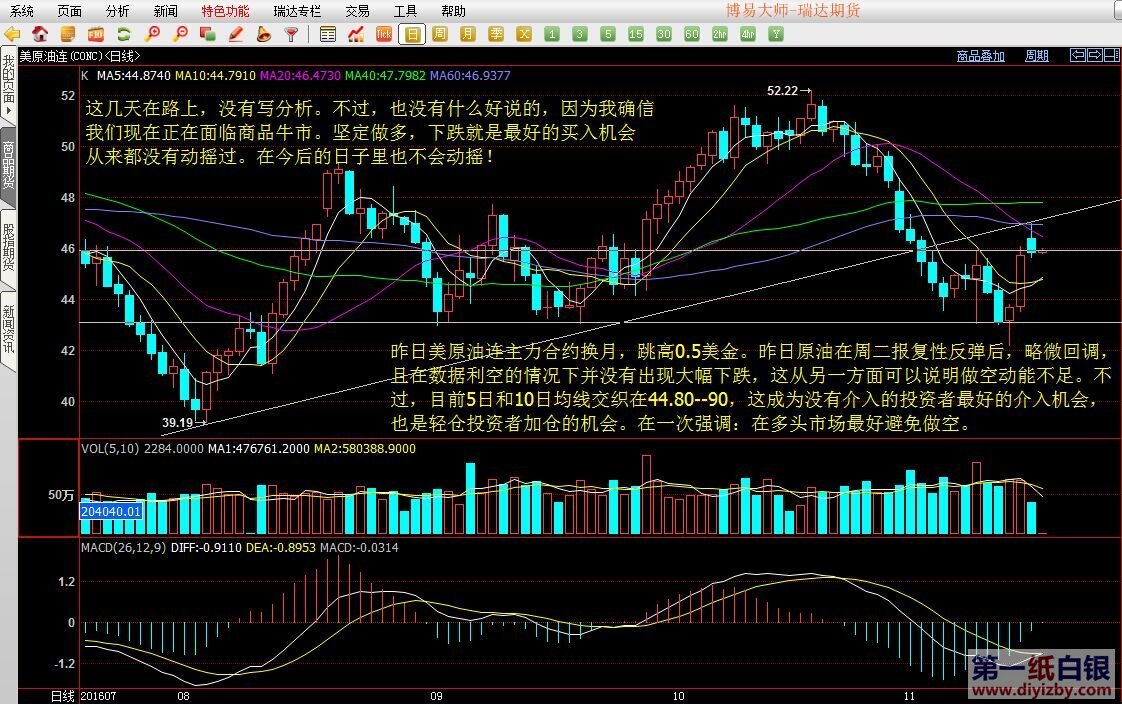Screen dimensions: 1122x704
Task: Select the 15-minute period button
Action: [635, 34]
